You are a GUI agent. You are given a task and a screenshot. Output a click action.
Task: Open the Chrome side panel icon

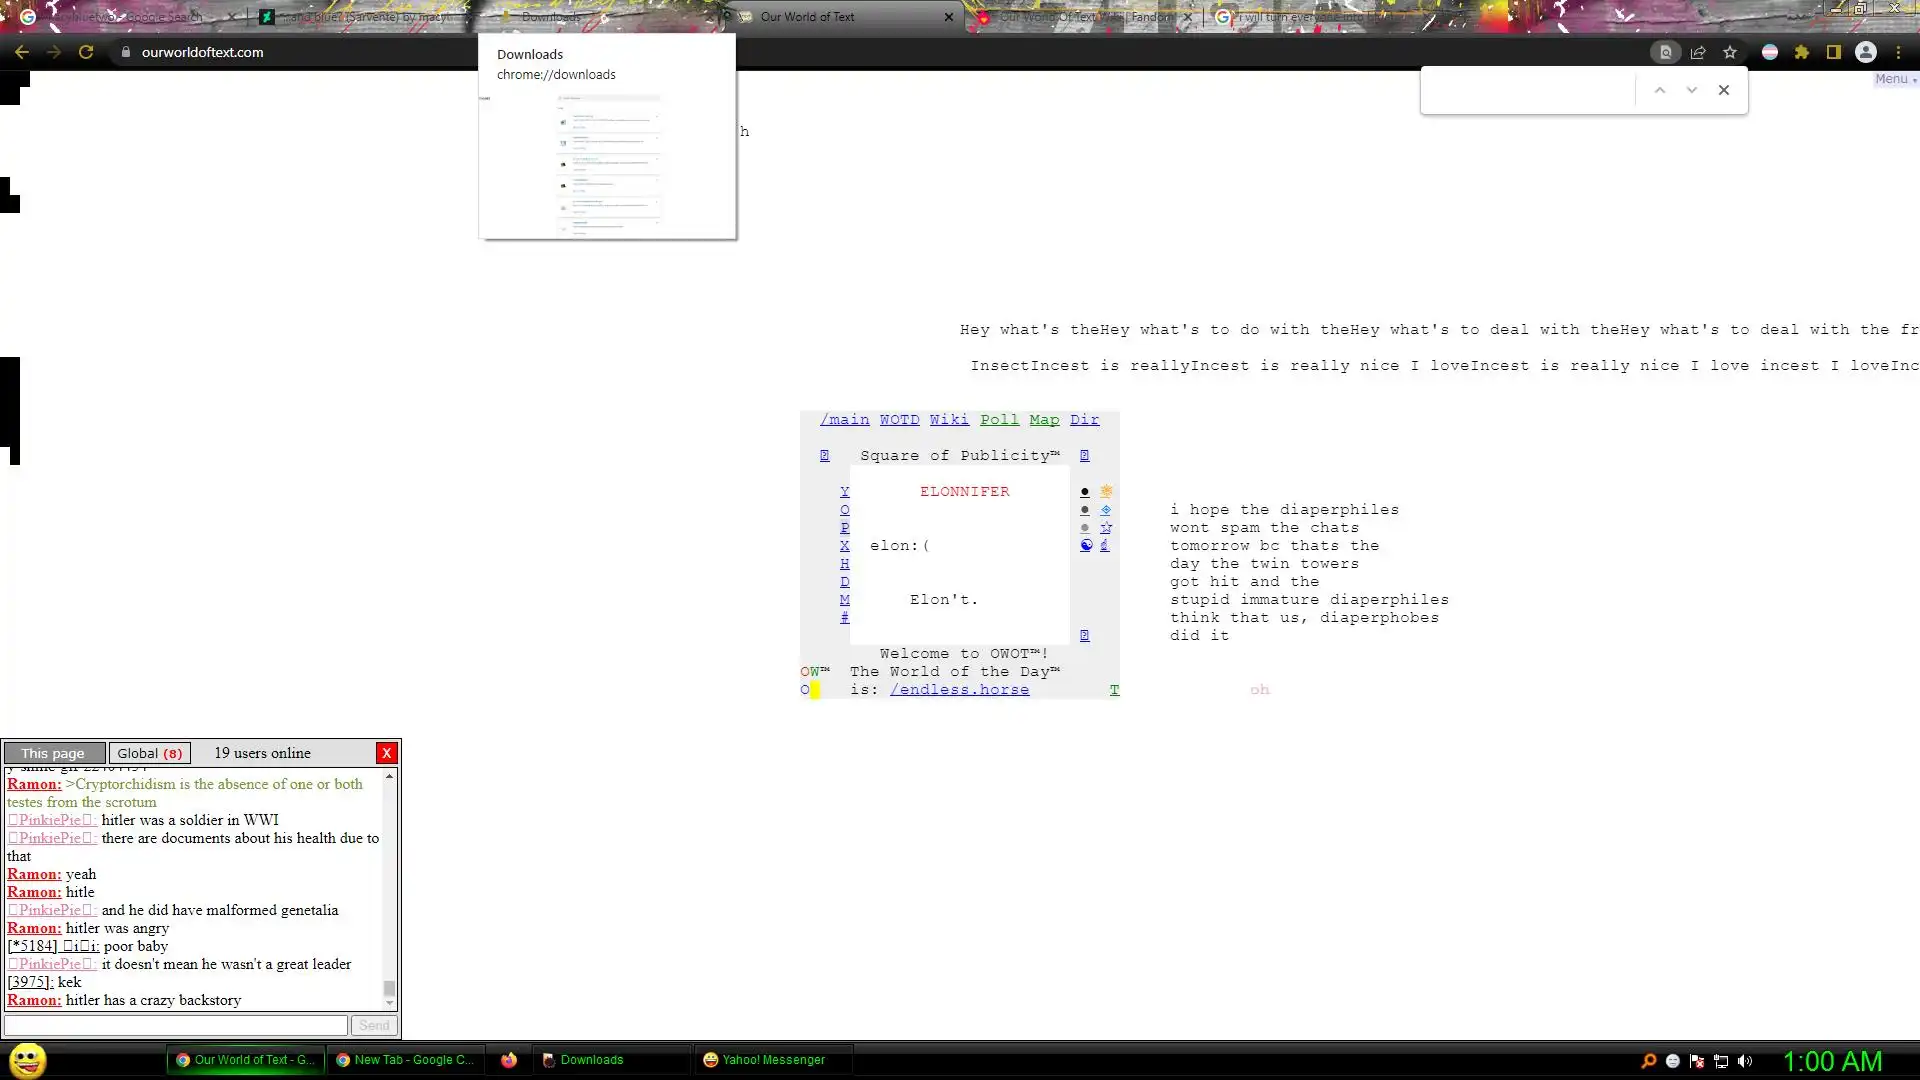[1834, 52]
